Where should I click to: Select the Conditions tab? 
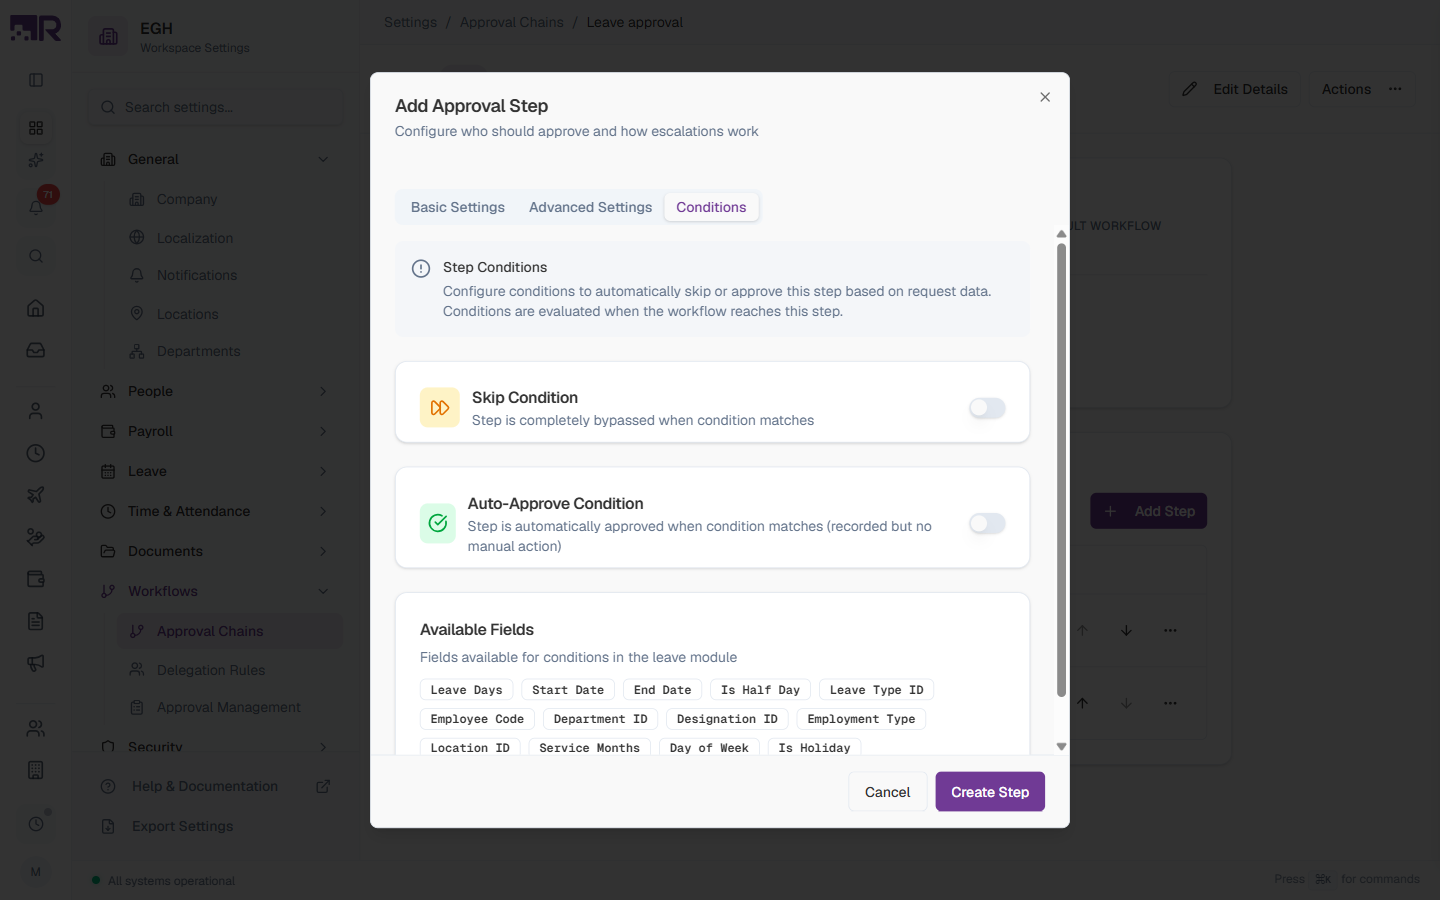tap(711, 207)
